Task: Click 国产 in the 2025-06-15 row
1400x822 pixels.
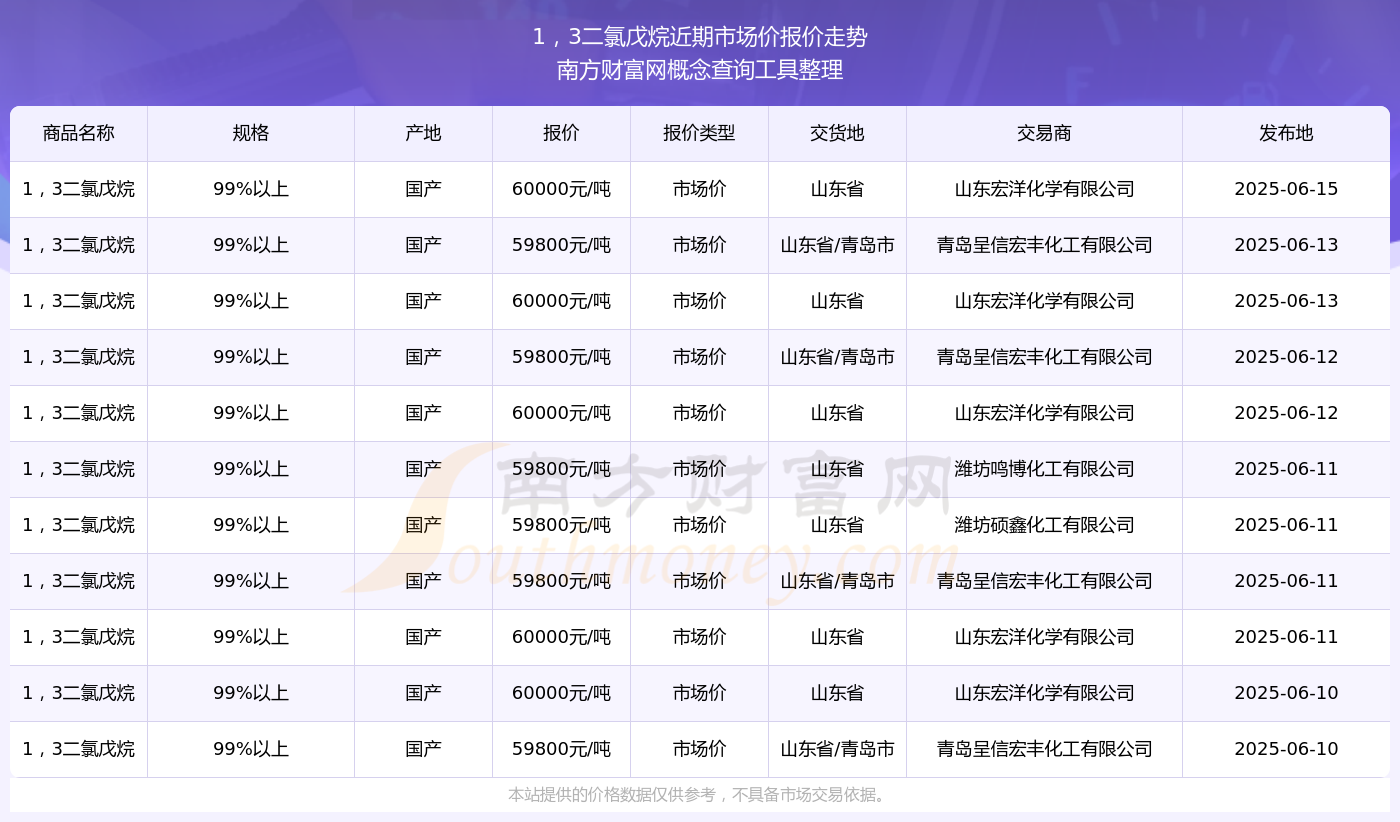Action: (x=423, y=189)
